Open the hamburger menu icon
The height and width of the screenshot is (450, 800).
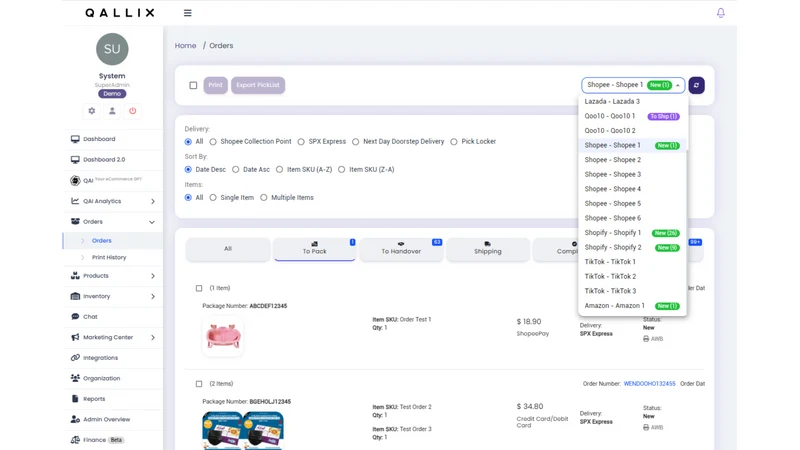click(188, 13)
